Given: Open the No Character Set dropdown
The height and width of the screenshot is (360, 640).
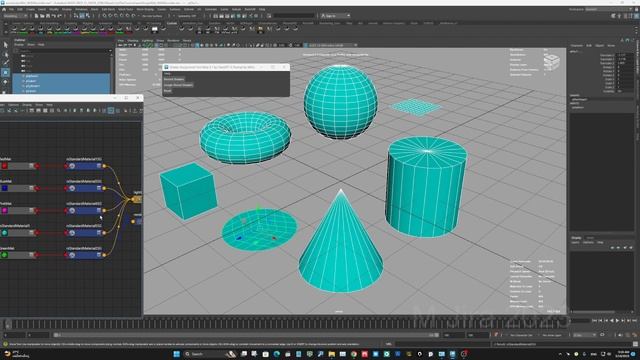Looking at the screenshot, I should click(521, 335).
